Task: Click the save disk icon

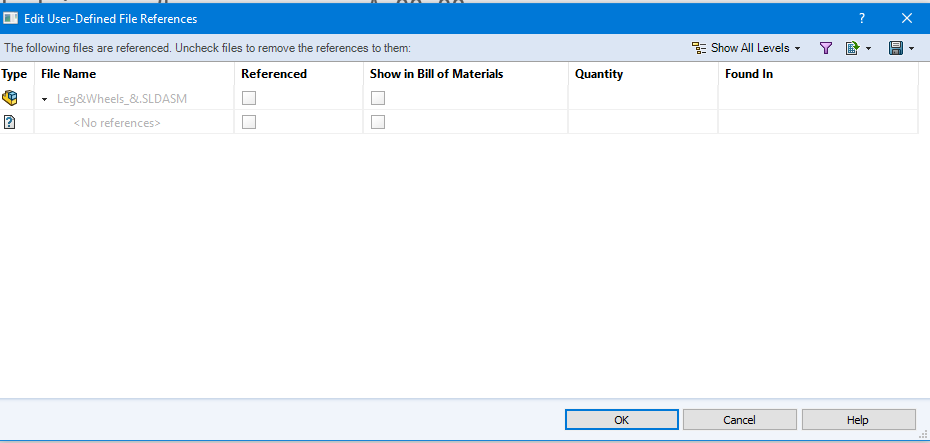Action: [896, 48]
